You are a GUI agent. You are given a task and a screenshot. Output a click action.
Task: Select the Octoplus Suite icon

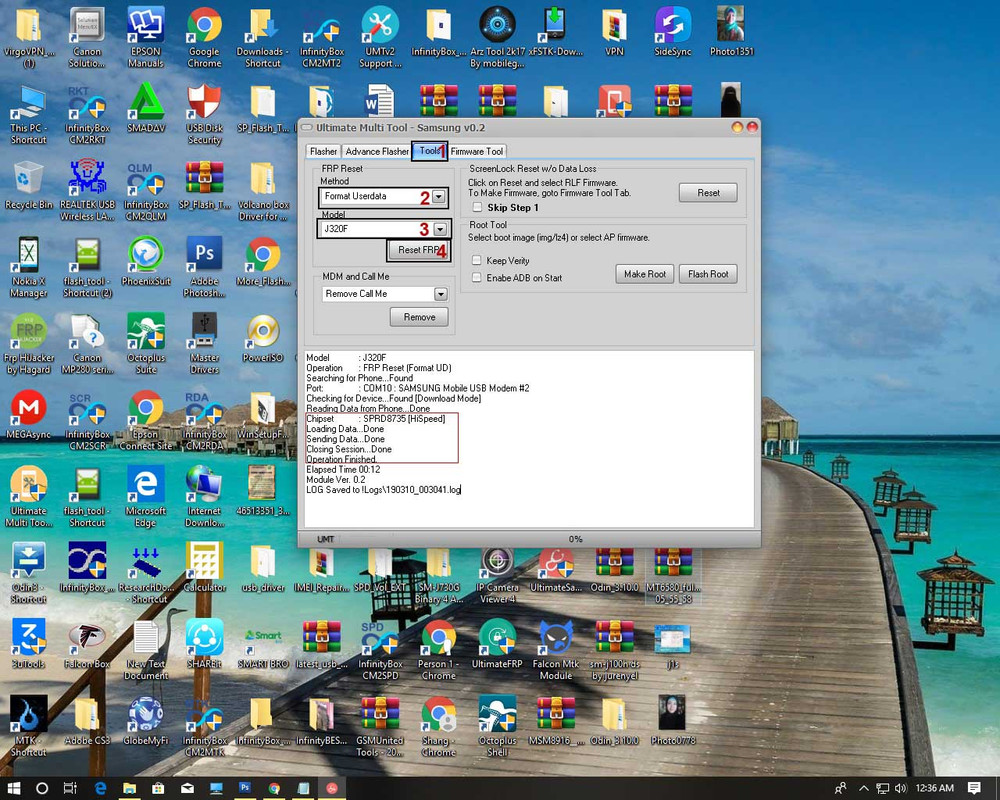146,343
